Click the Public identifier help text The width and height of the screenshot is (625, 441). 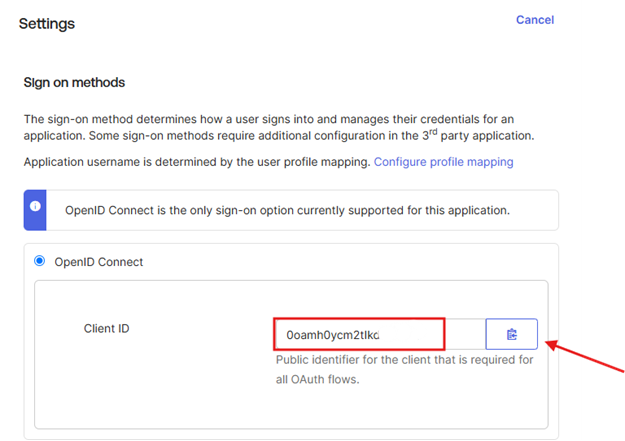click(405, 360)
